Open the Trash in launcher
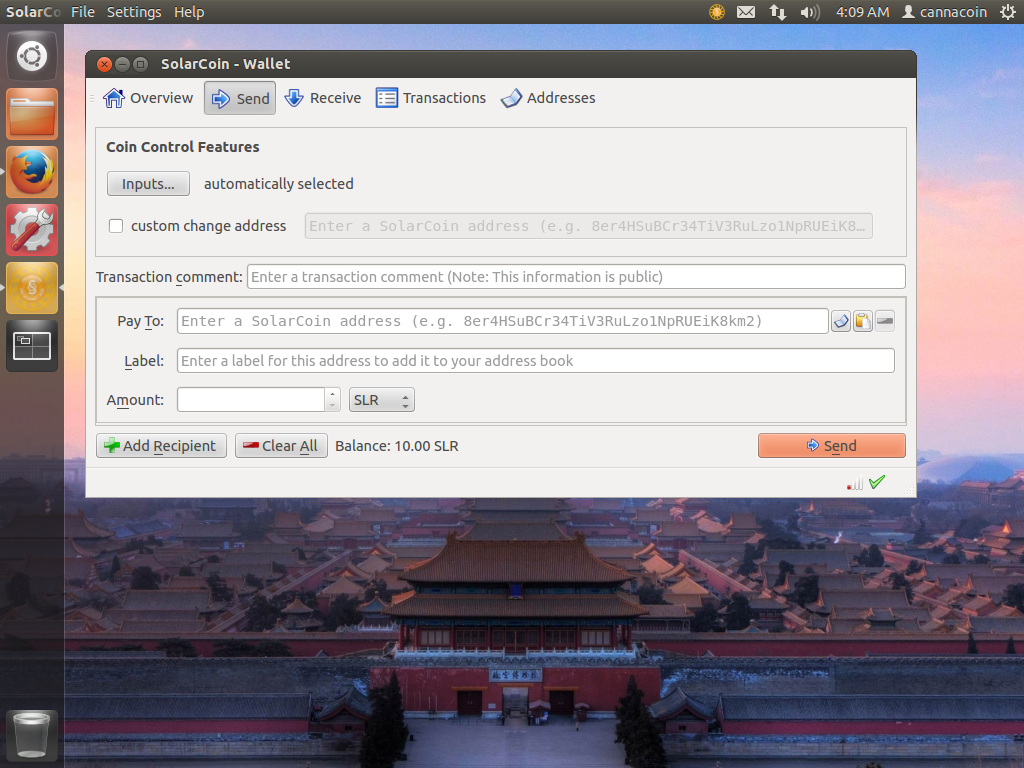This screenshot has width=1024, height=768. click(x=32, y=735)
